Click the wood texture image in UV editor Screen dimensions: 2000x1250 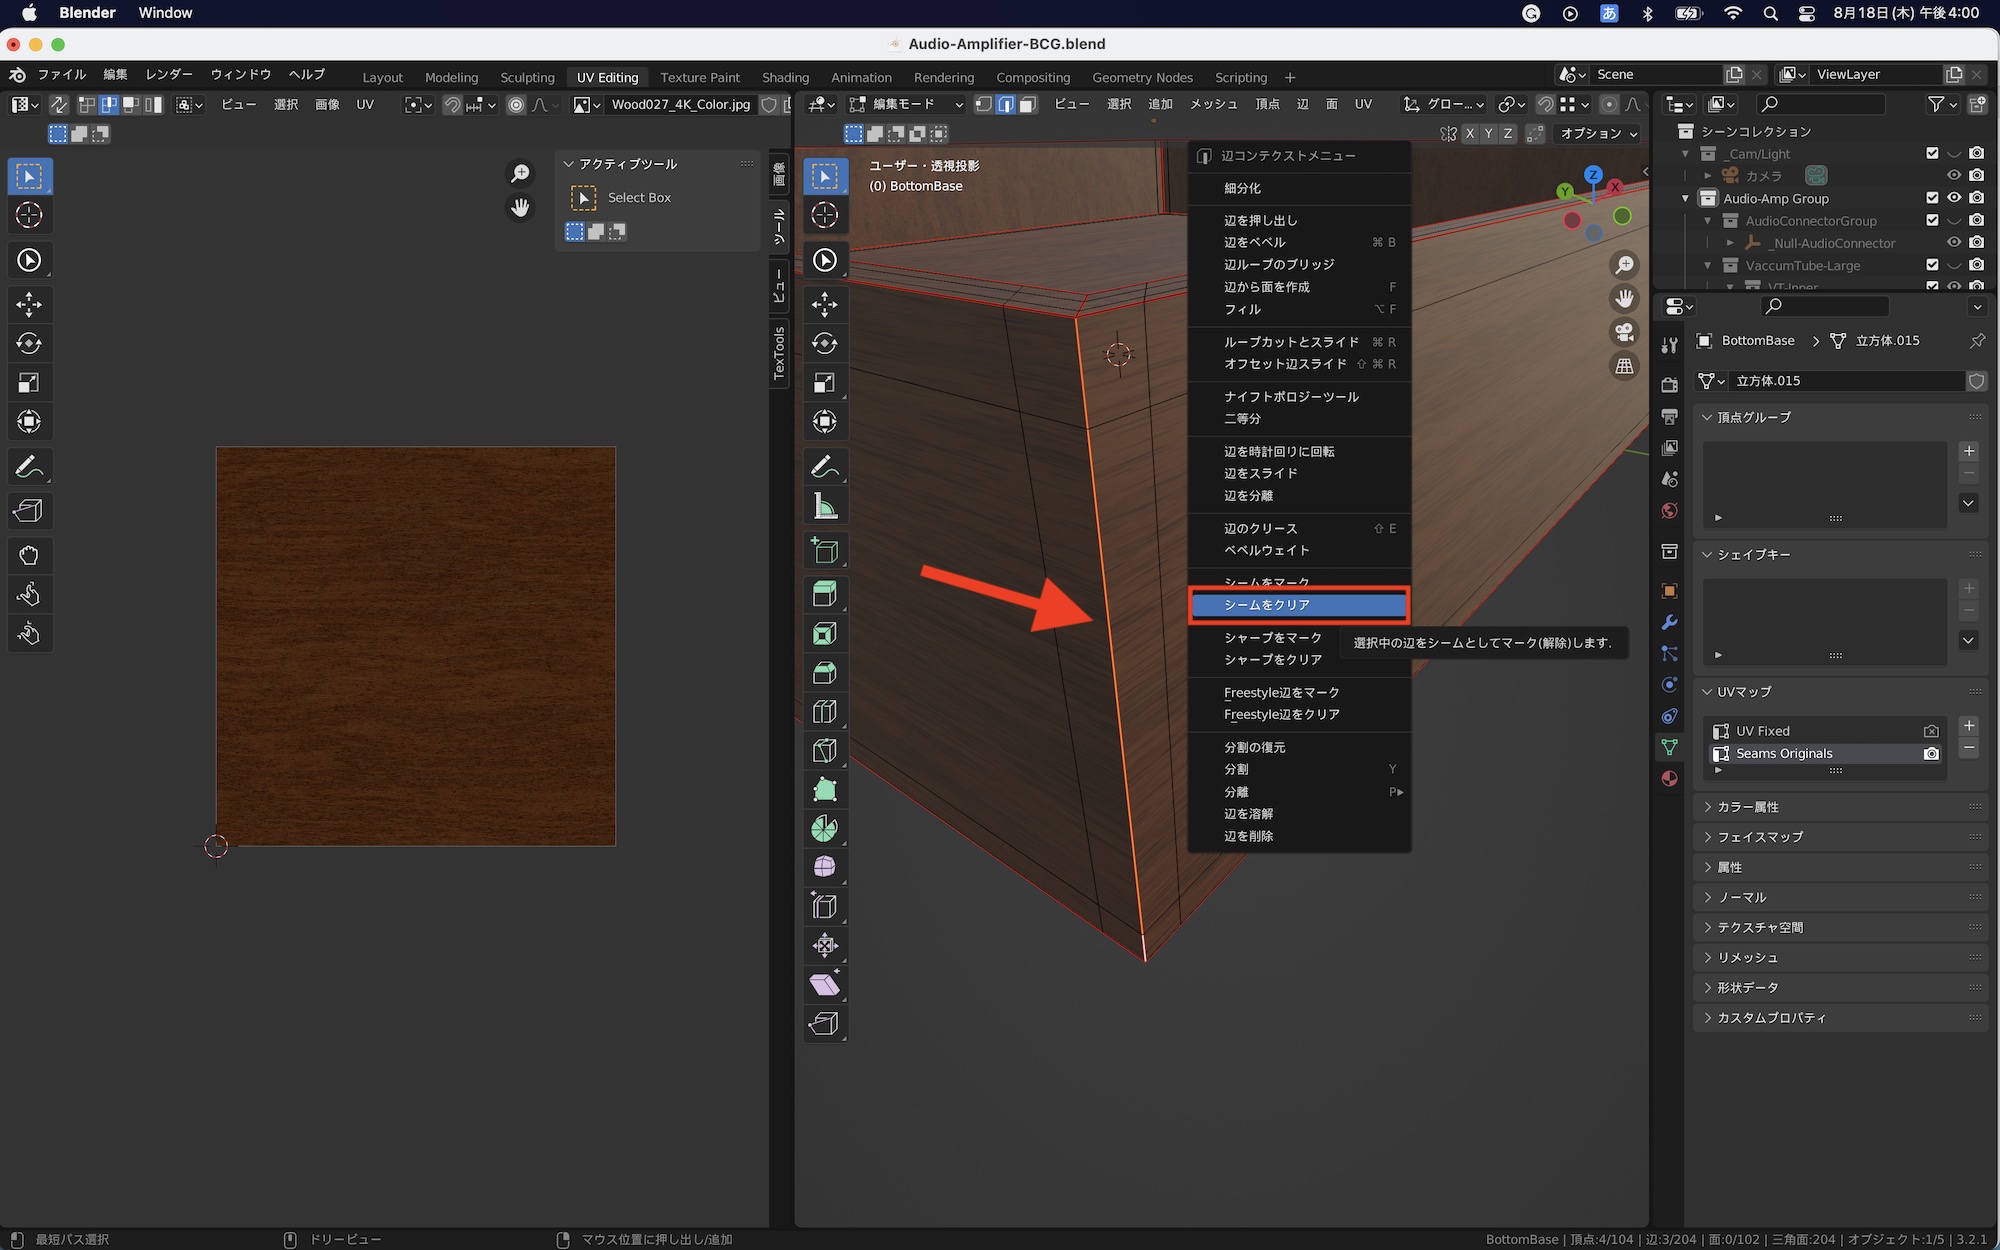click(415, 646)
